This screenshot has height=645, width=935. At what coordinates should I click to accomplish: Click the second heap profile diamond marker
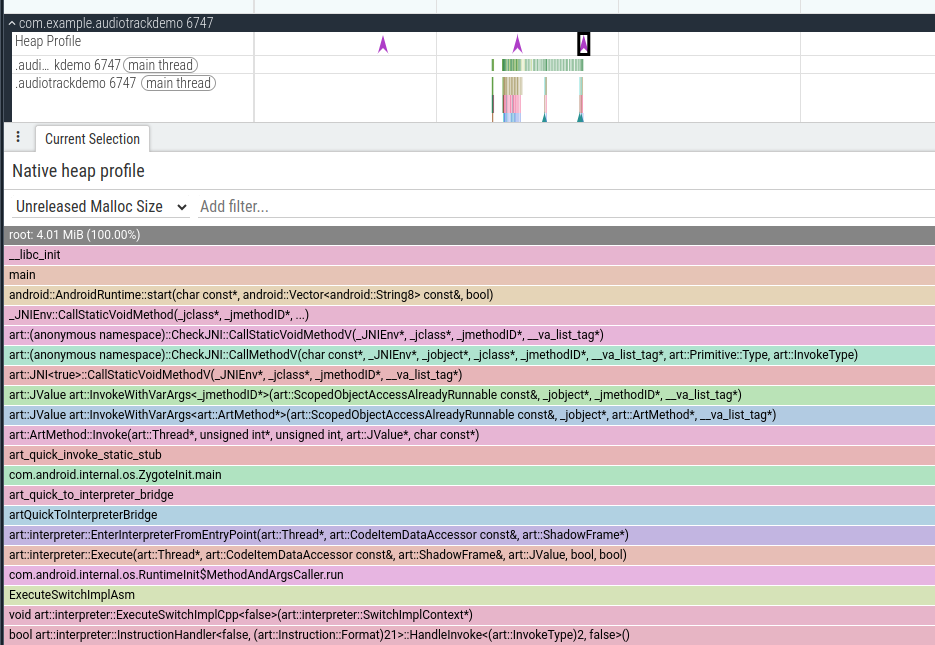pyautogui.click(x=518, y=44)
